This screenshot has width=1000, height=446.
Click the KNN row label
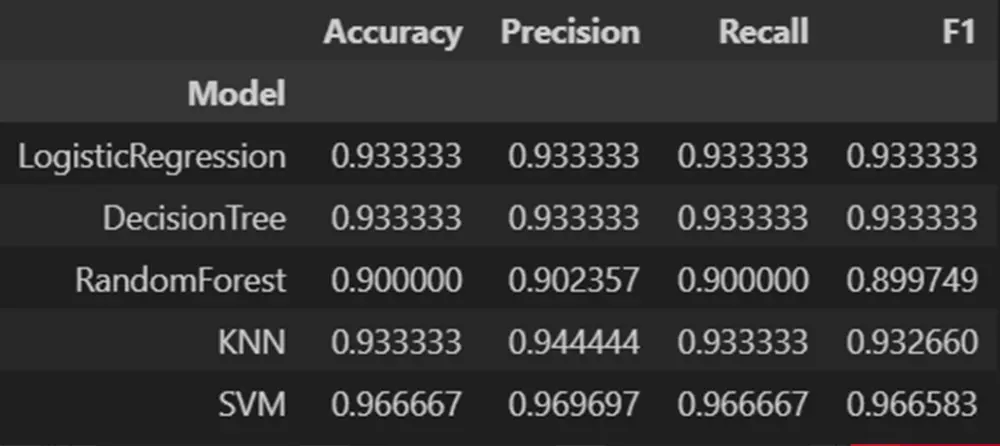click(251, 342)
